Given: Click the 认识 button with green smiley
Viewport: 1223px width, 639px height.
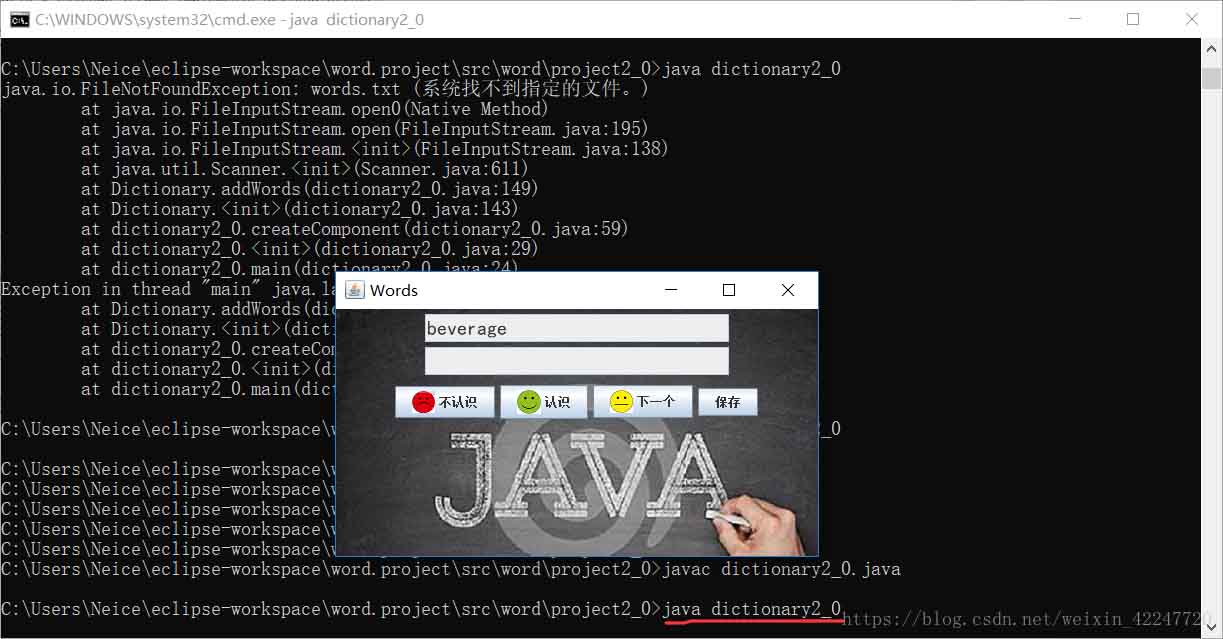Looking at the screenshot, I should coord(544,402).
